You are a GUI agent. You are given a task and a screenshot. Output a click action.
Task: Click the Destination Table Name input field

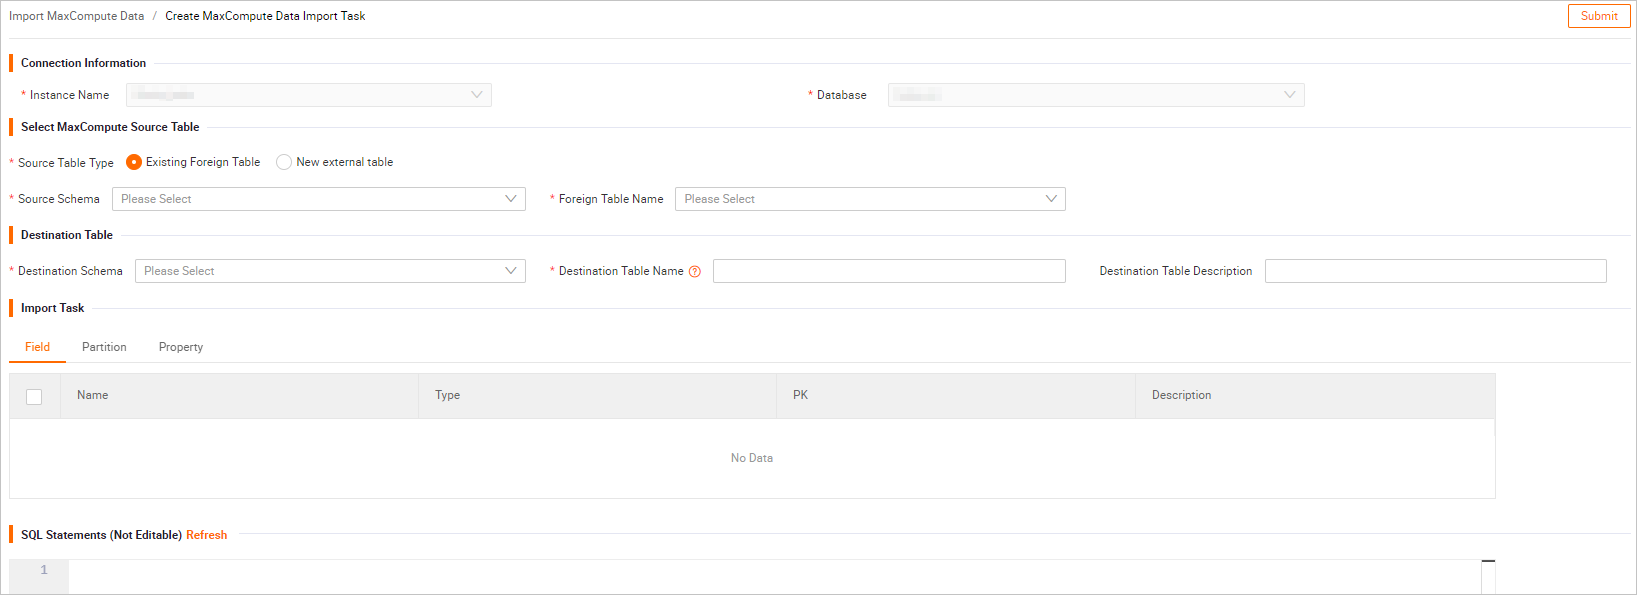click(x=888, y=271)
